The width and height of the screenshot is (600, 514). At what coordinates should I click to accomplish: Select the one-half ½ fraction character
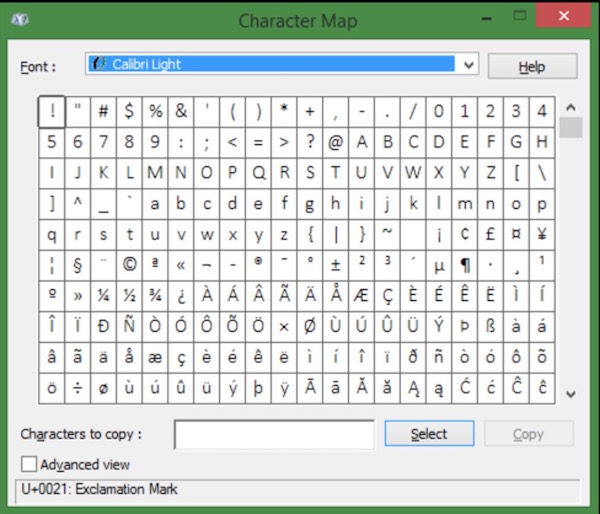[x=129, y=295]
